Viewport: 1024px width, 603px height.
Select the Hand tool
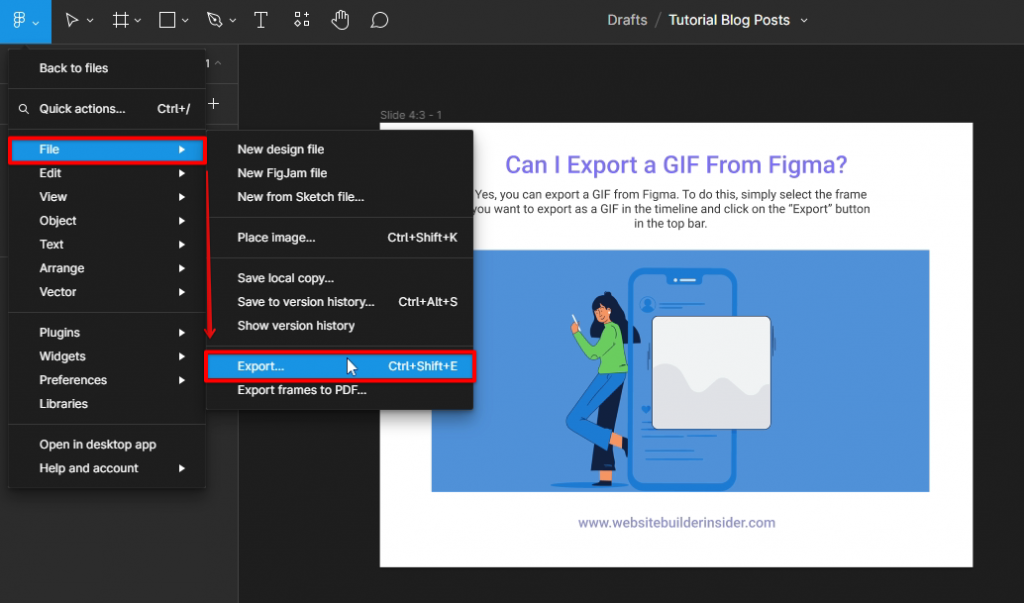[x=341, y=20]
